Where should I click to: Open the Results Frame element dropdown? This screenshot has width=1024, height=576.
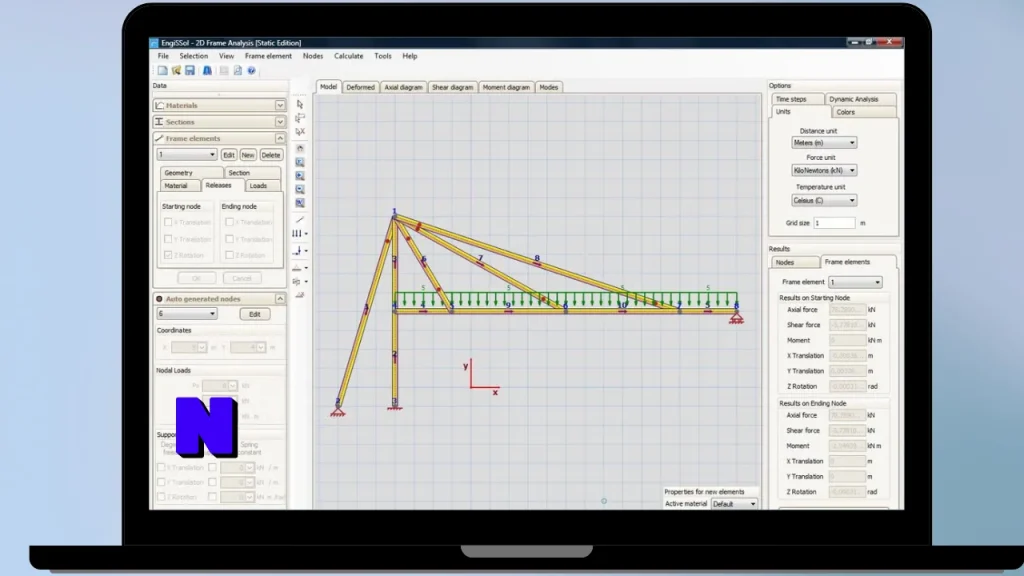(856, 282)
